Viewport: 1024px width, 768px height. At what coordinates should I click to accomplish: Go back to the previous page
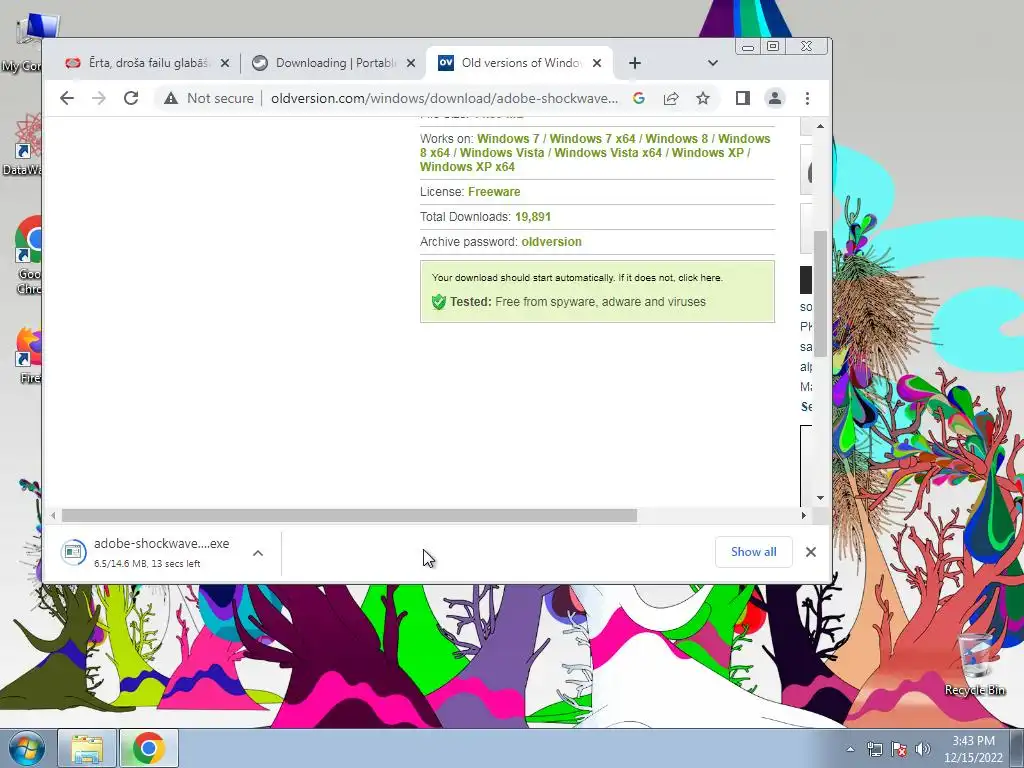click(67, 98)
